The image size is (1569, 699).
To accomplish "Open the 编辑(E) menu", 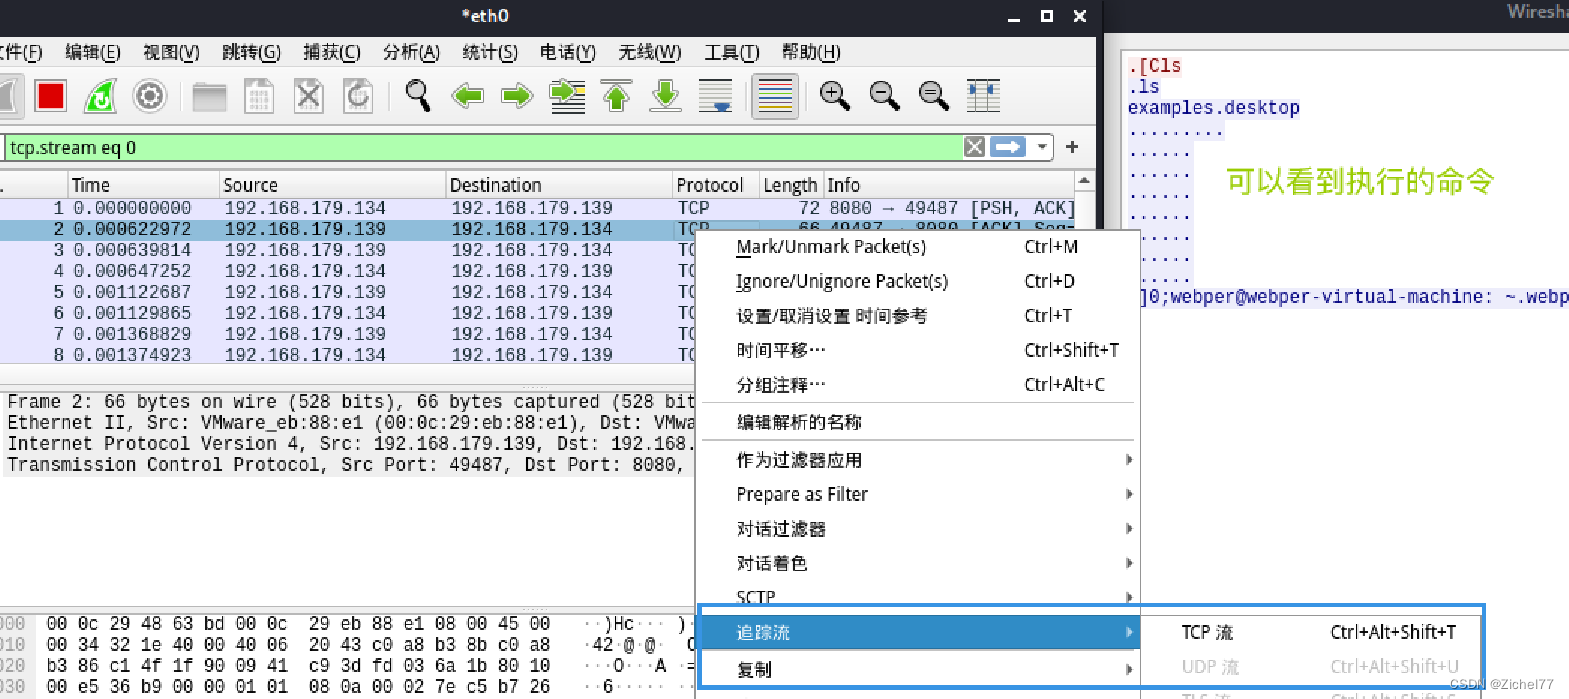I will tap(93, 52).
